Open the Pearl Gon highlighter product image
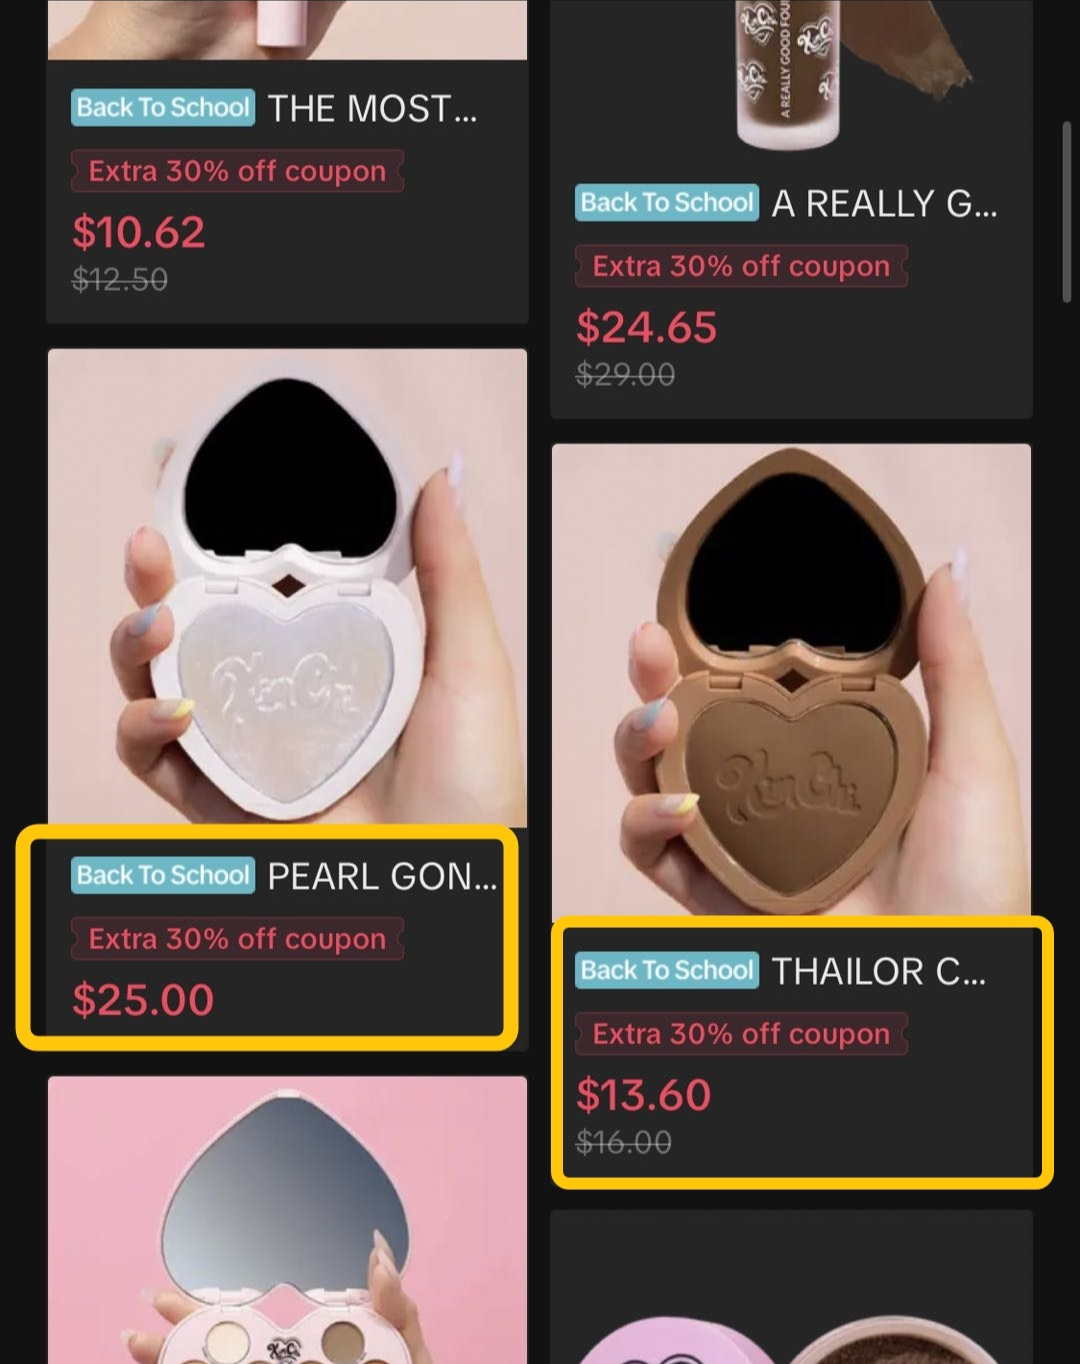This screenshot has width=1080, height=1364. click(287, 588)
